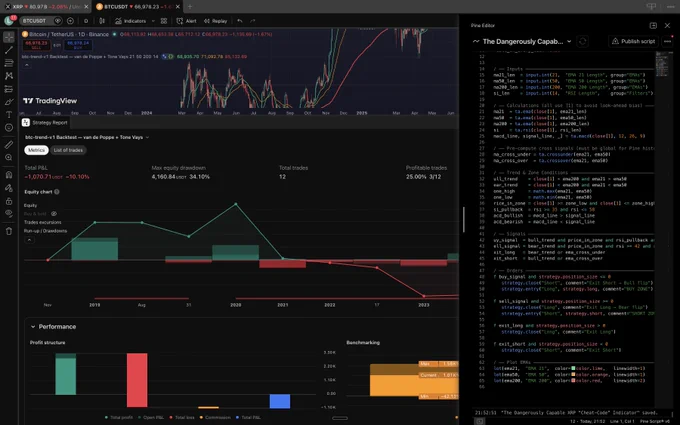The height and width of the screenshot is (425, 680).
Task: Click the Publish script button
Action: [634, 41]
